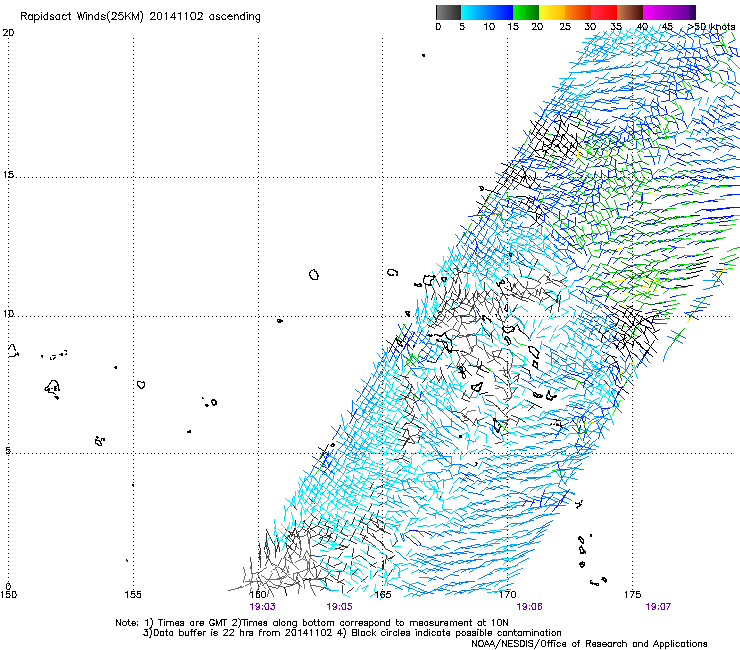740x650 pixels.
Task: Click the 'NOAA/NESDIS/Office of Research and Applications' credit
Action: click(x=589, y=644)
